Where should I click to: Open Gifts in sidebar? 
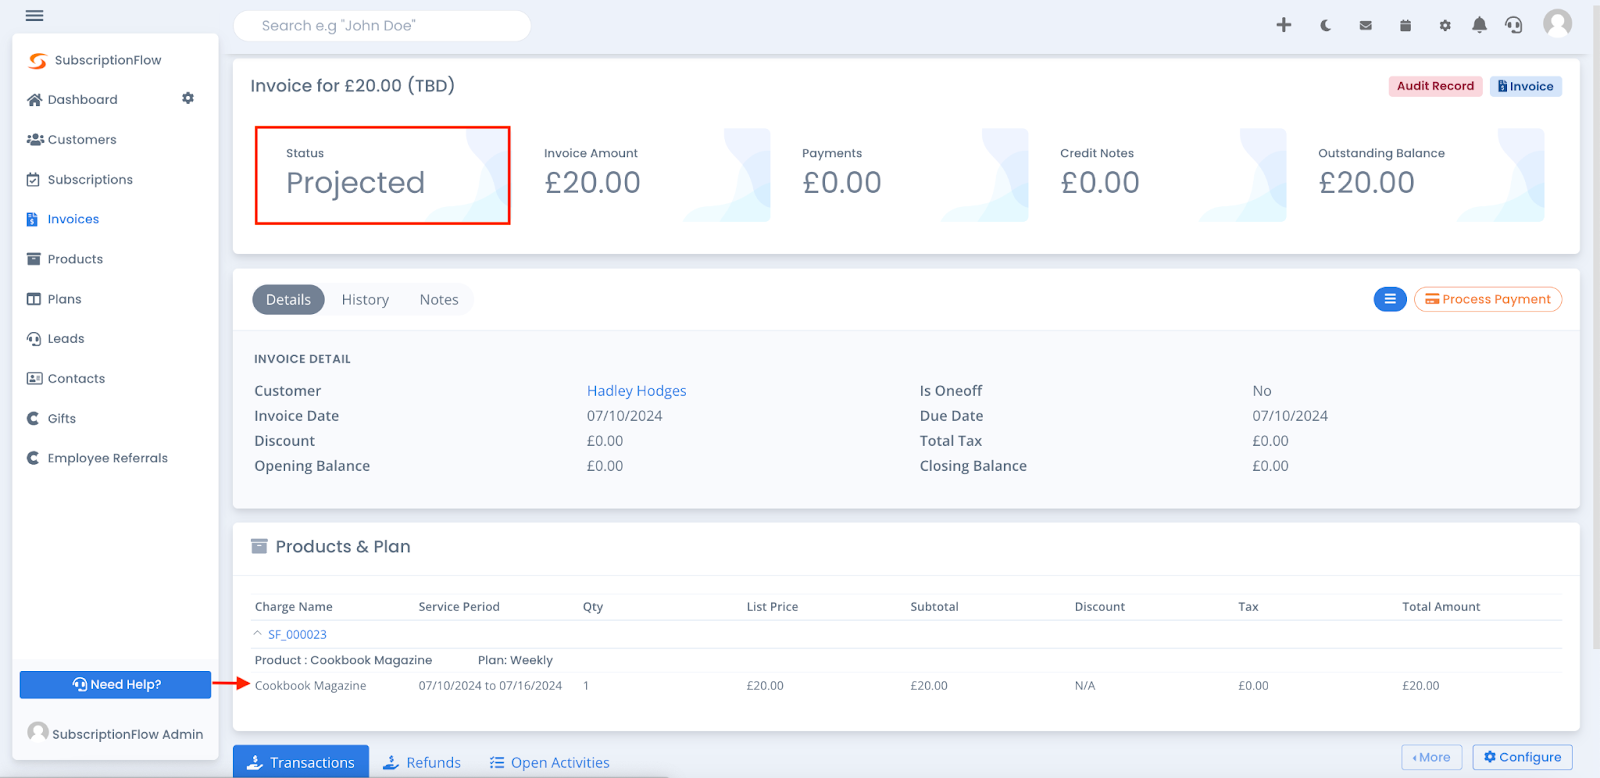tap(51, 418)
